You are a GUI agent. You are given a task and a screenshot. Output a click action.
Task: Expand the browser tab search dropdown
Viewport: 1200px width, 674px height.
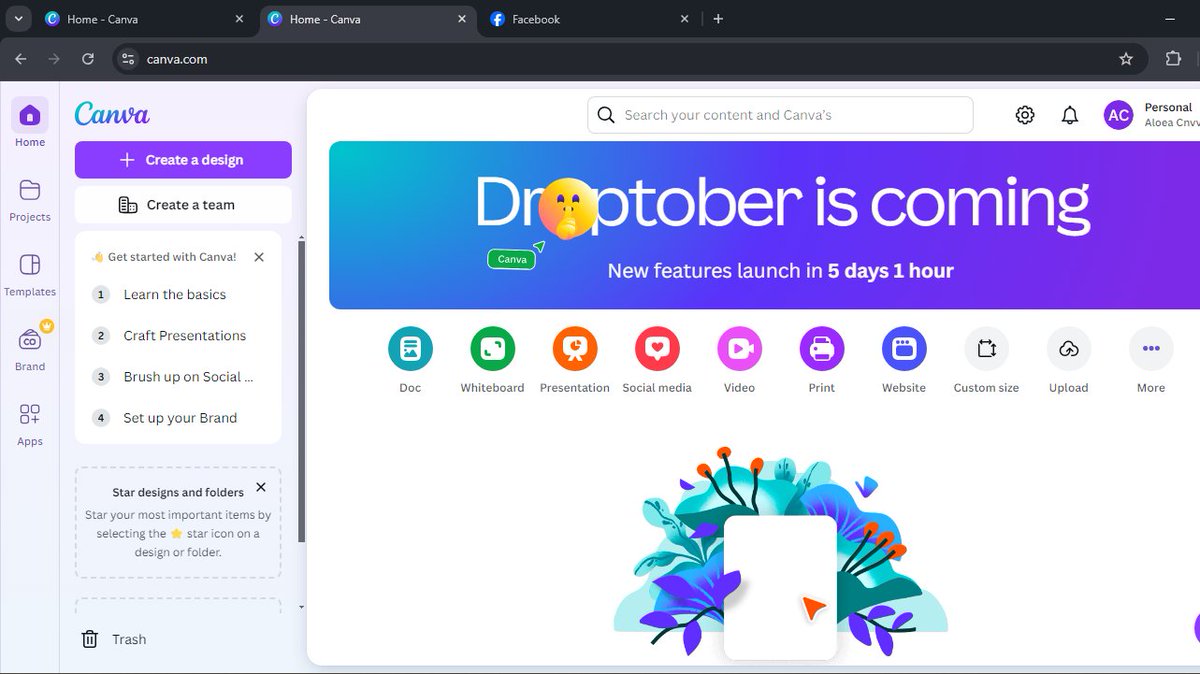[17, 19]
